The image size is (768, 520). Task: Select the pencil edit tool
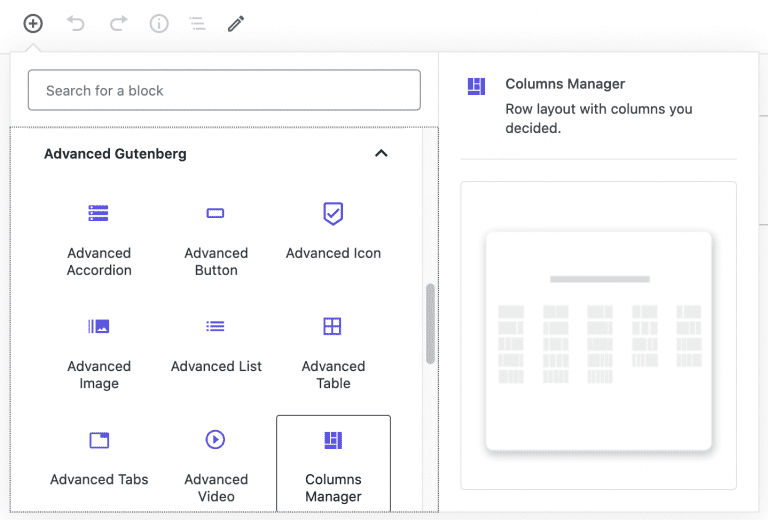pyautogui.click(x=236, y=24)
